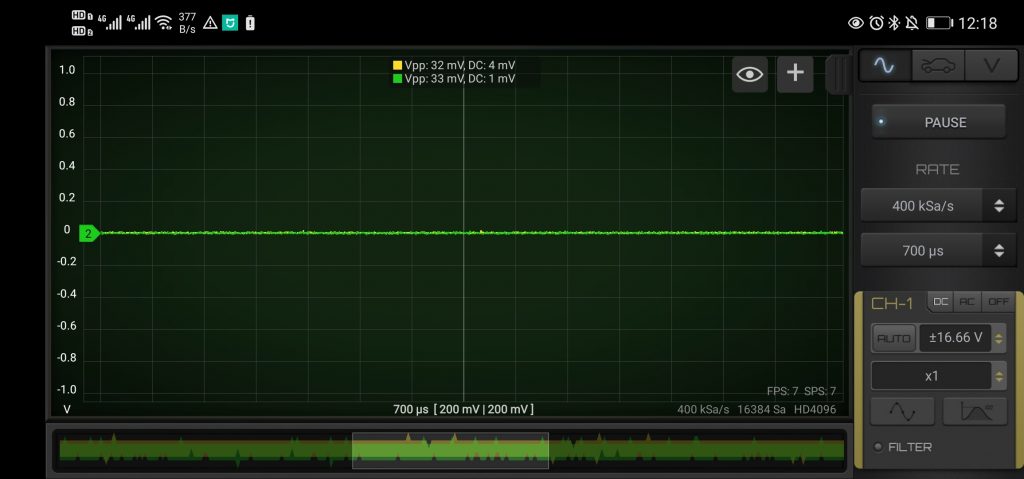Open the 700 µs time base dropdown
Image resolution: width=1024 pixels, height=479 pixels.
(x=934, y=251)
